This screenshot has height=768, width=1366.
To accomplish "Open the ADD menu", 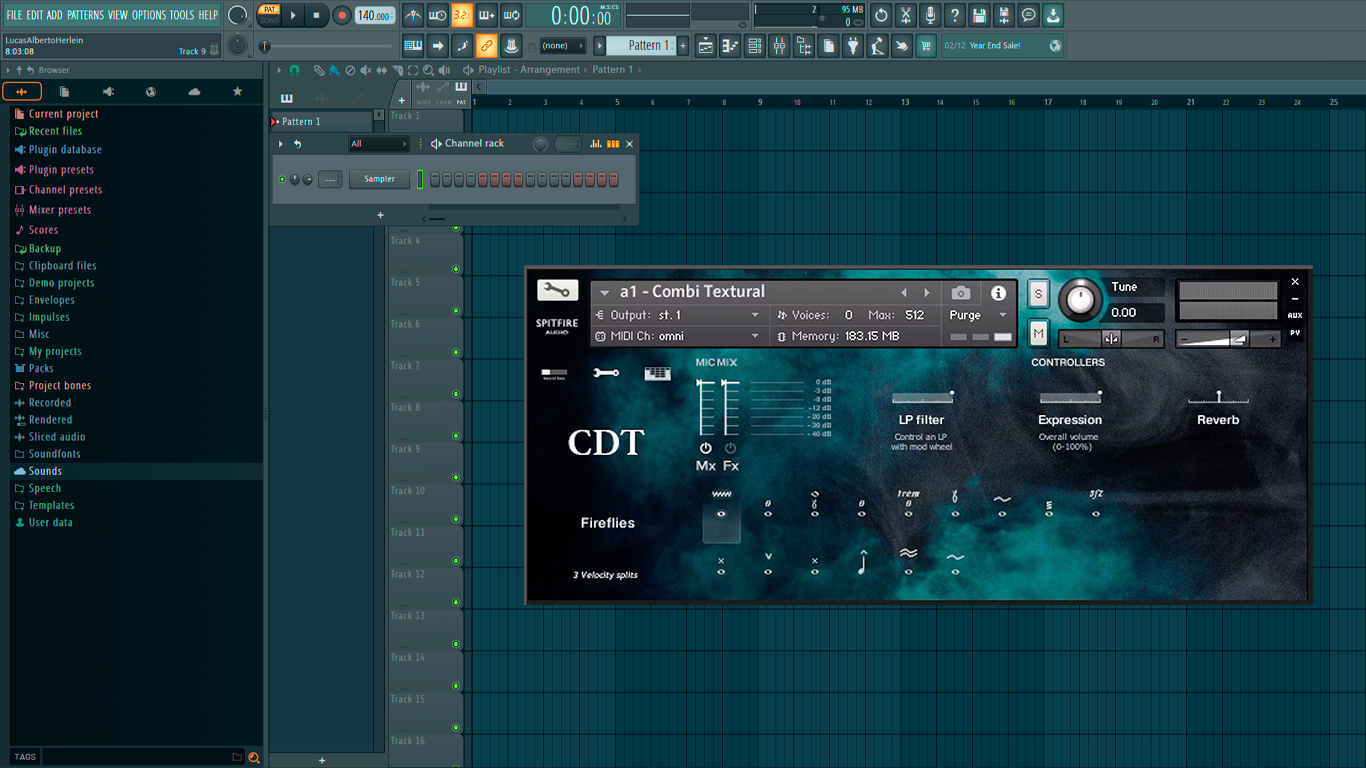I will (54, 15).
